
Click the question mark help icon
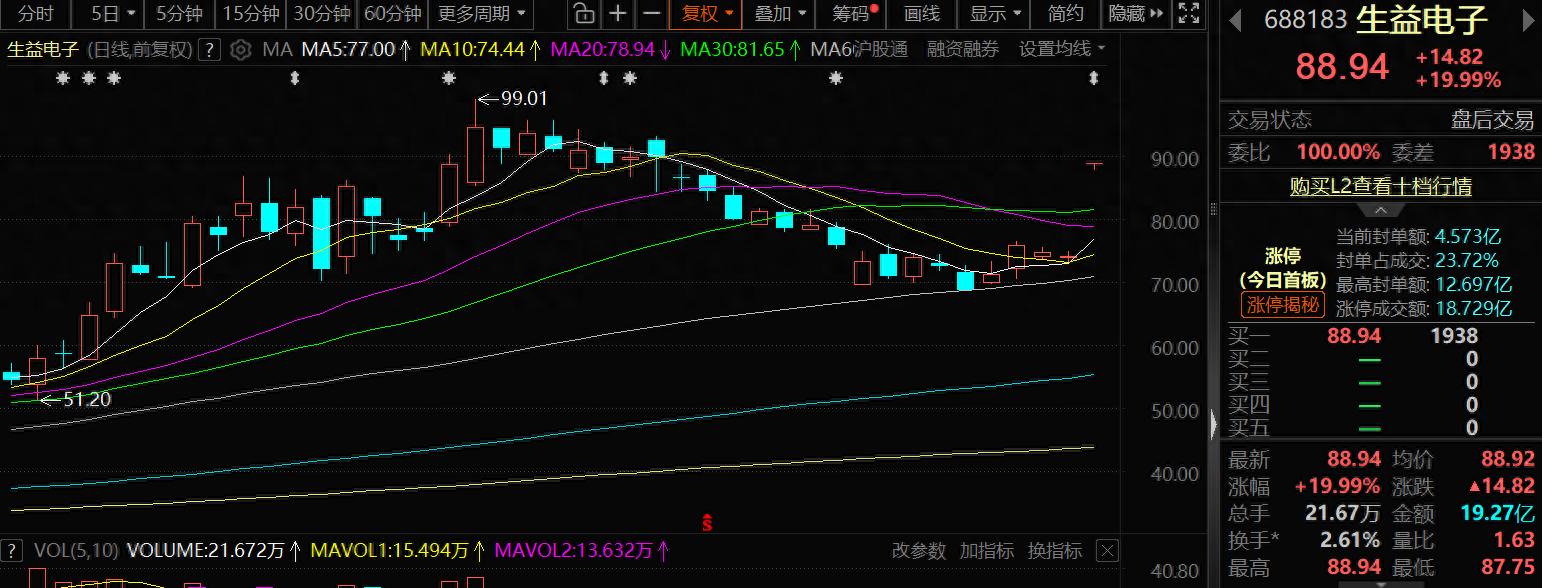coord(208,48)
